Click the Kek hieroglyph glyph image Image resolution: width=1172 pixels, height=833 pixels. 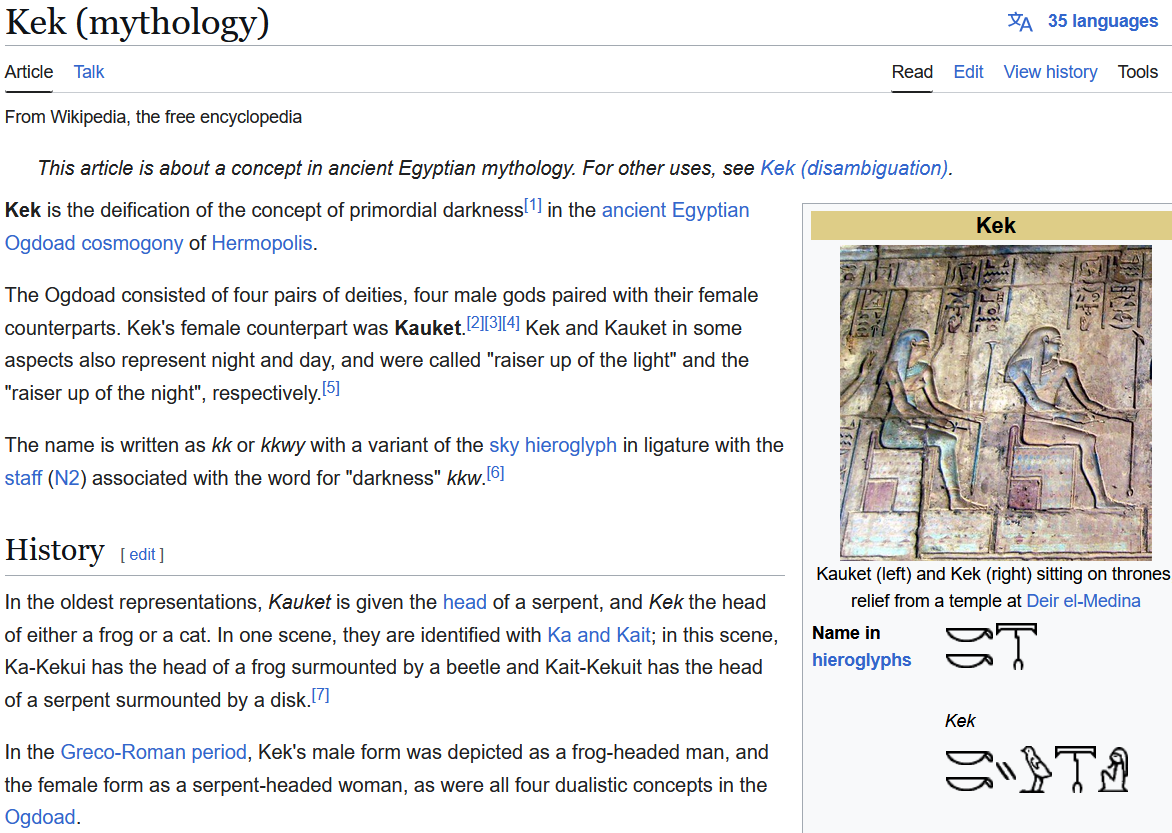point(990,647)
